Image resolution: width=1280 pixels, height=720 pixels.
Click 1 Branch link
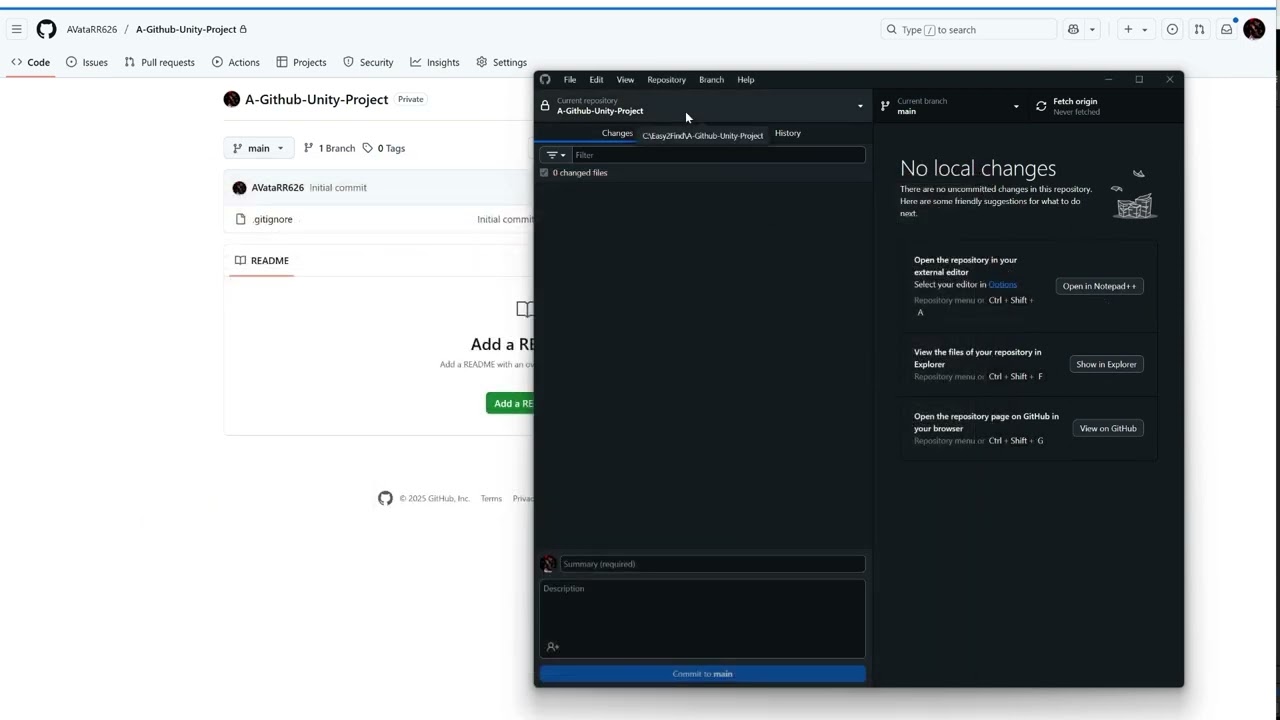pos(328,148)
